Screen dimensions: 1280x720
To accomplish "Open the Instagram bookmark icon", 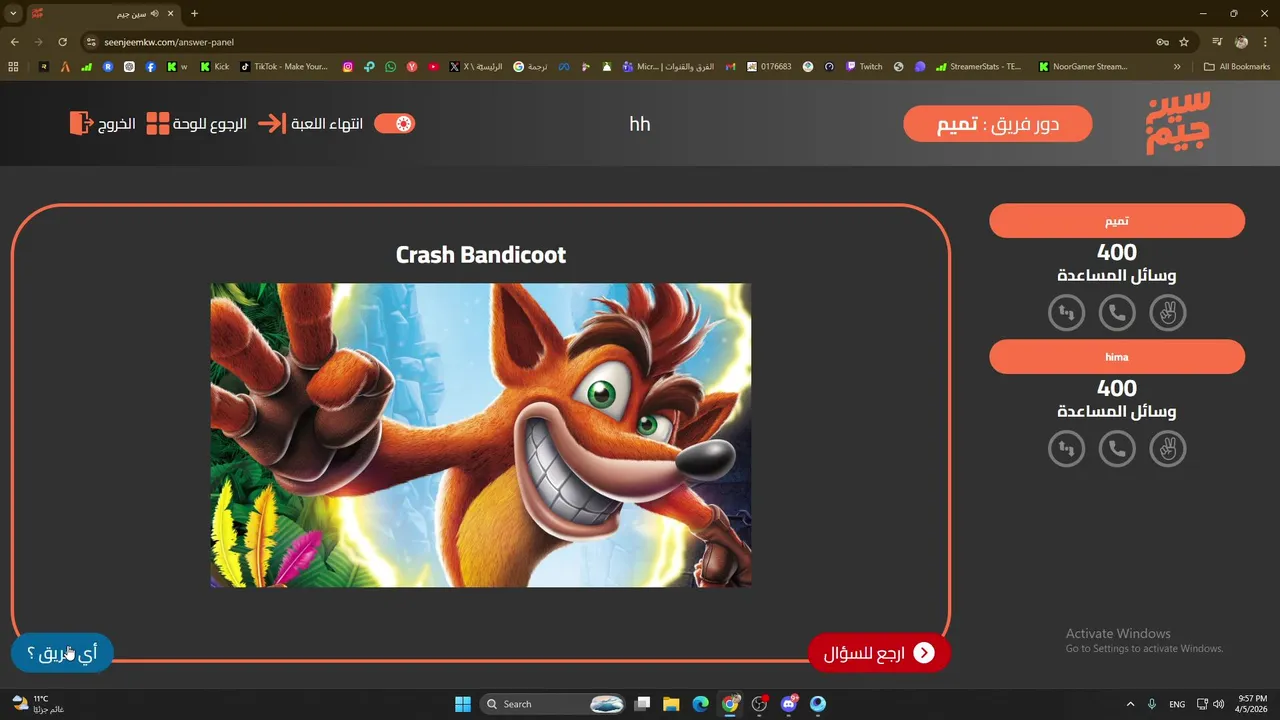I will pos(348,67).
